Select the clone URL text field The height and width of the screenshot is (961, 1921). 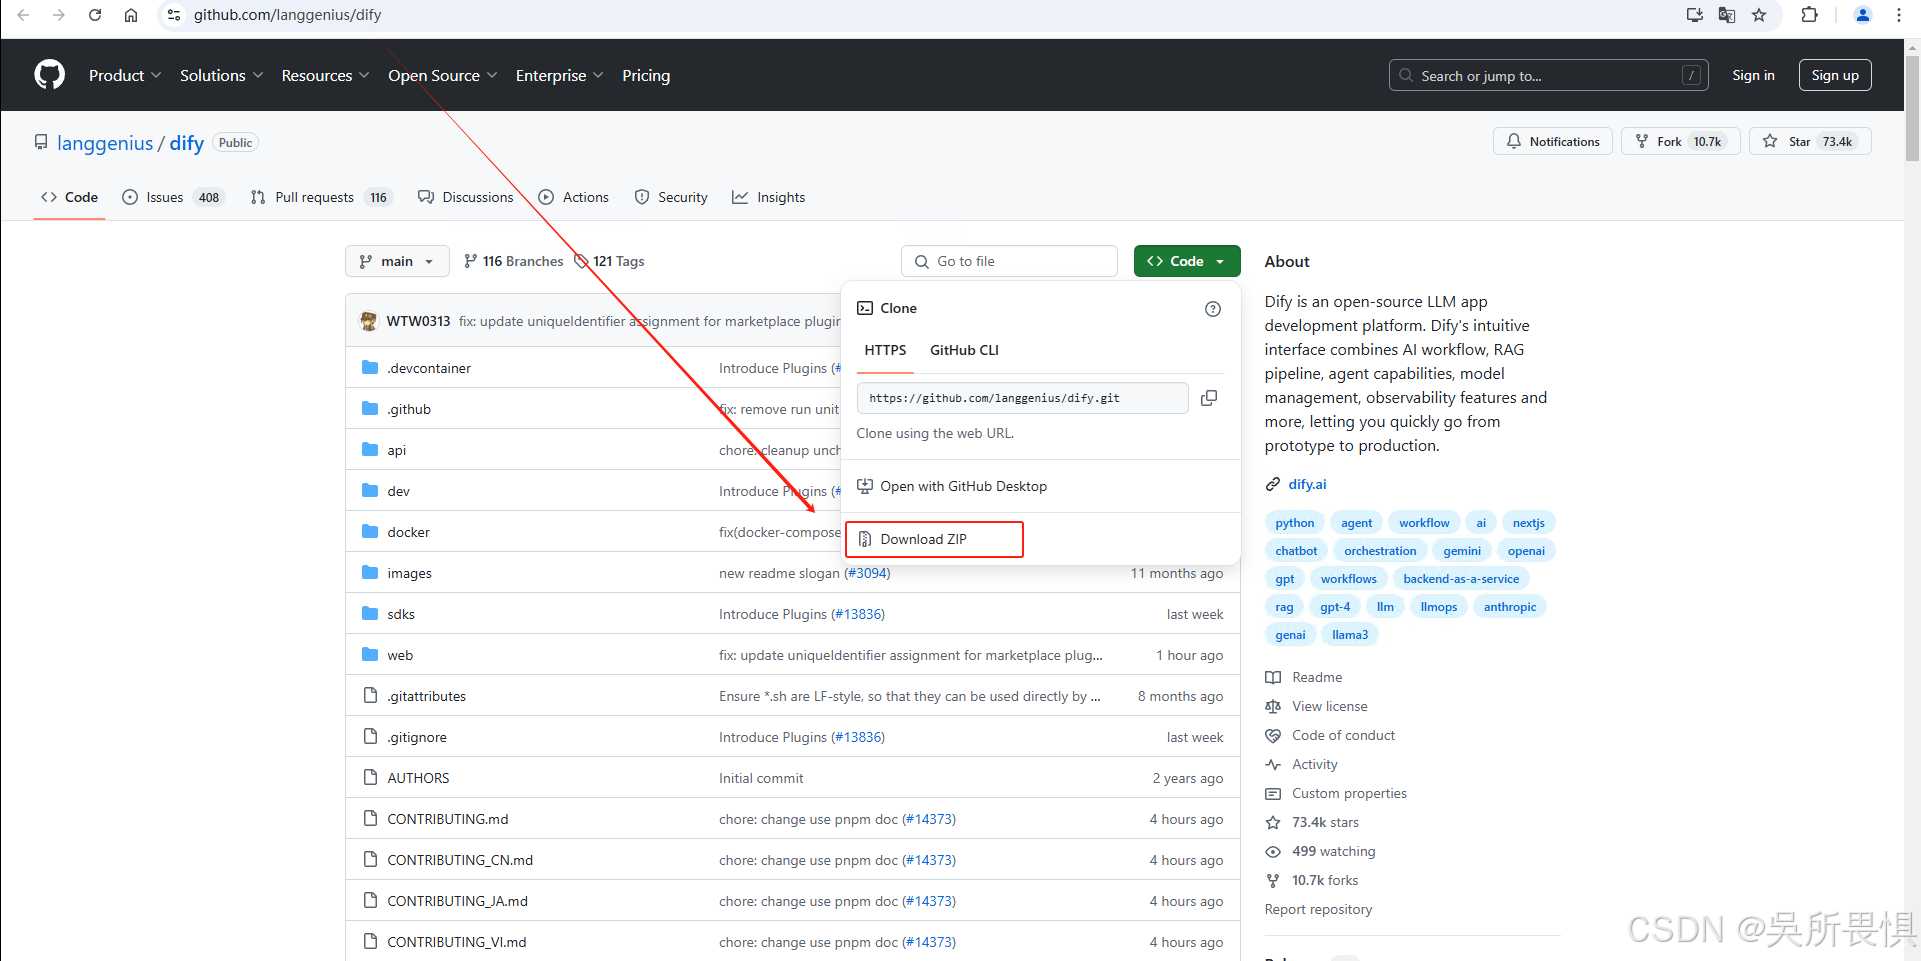pyautogui.click(x=1022, y=398)
